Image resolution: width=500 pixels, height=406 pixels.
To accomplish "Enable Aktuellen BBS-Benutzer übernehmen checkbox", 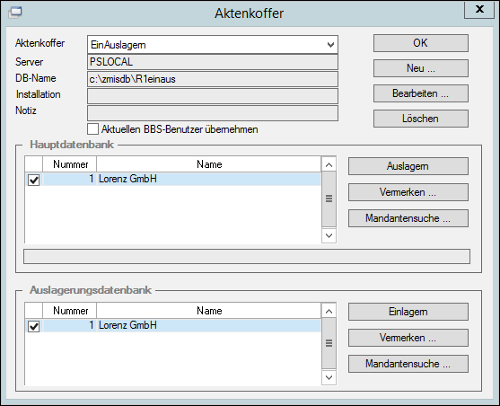I will (x=93, y=129).
